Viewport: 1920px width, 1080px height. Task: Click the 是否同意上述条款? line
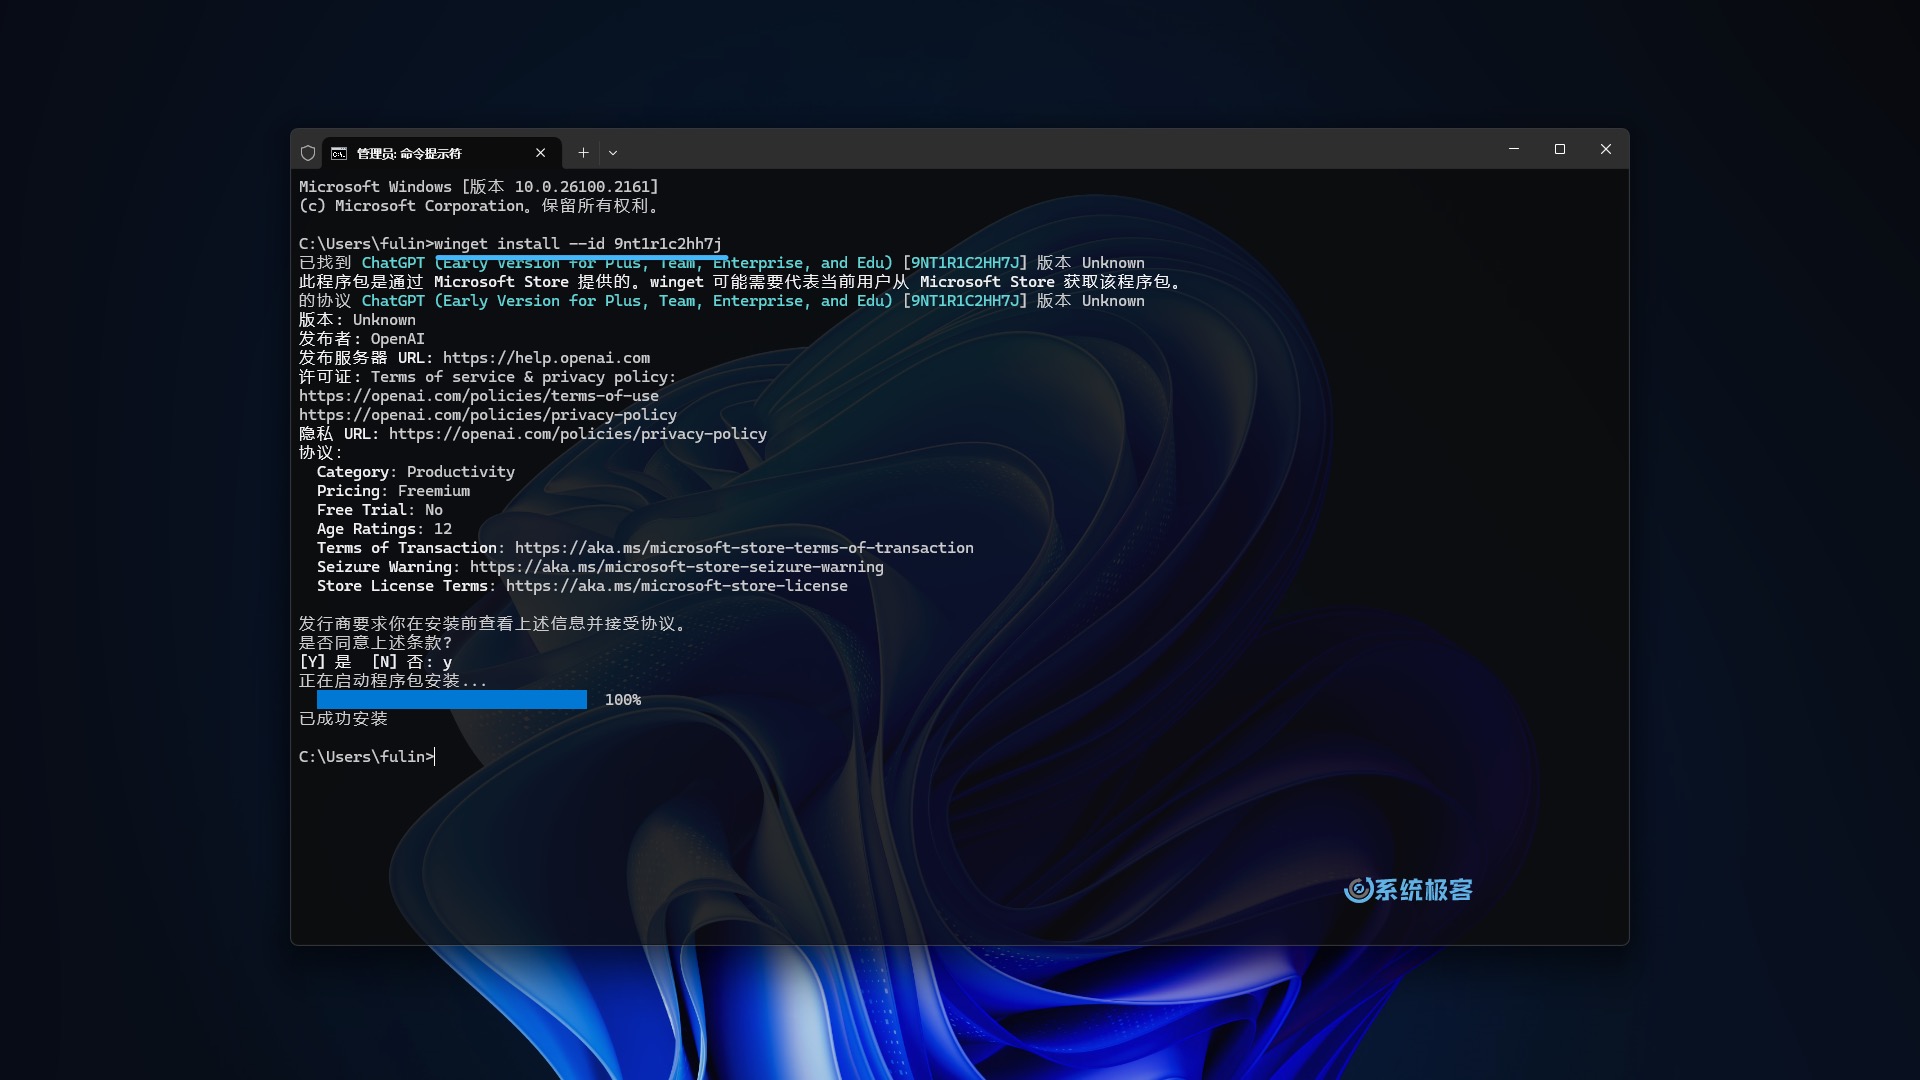coord(375,643)
